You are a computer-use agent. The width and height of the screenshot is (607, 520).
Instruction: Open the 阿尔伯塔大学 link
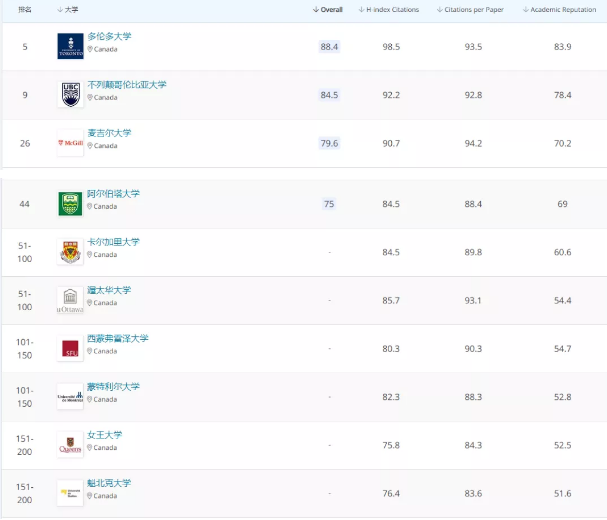click(x=113, y=194)
